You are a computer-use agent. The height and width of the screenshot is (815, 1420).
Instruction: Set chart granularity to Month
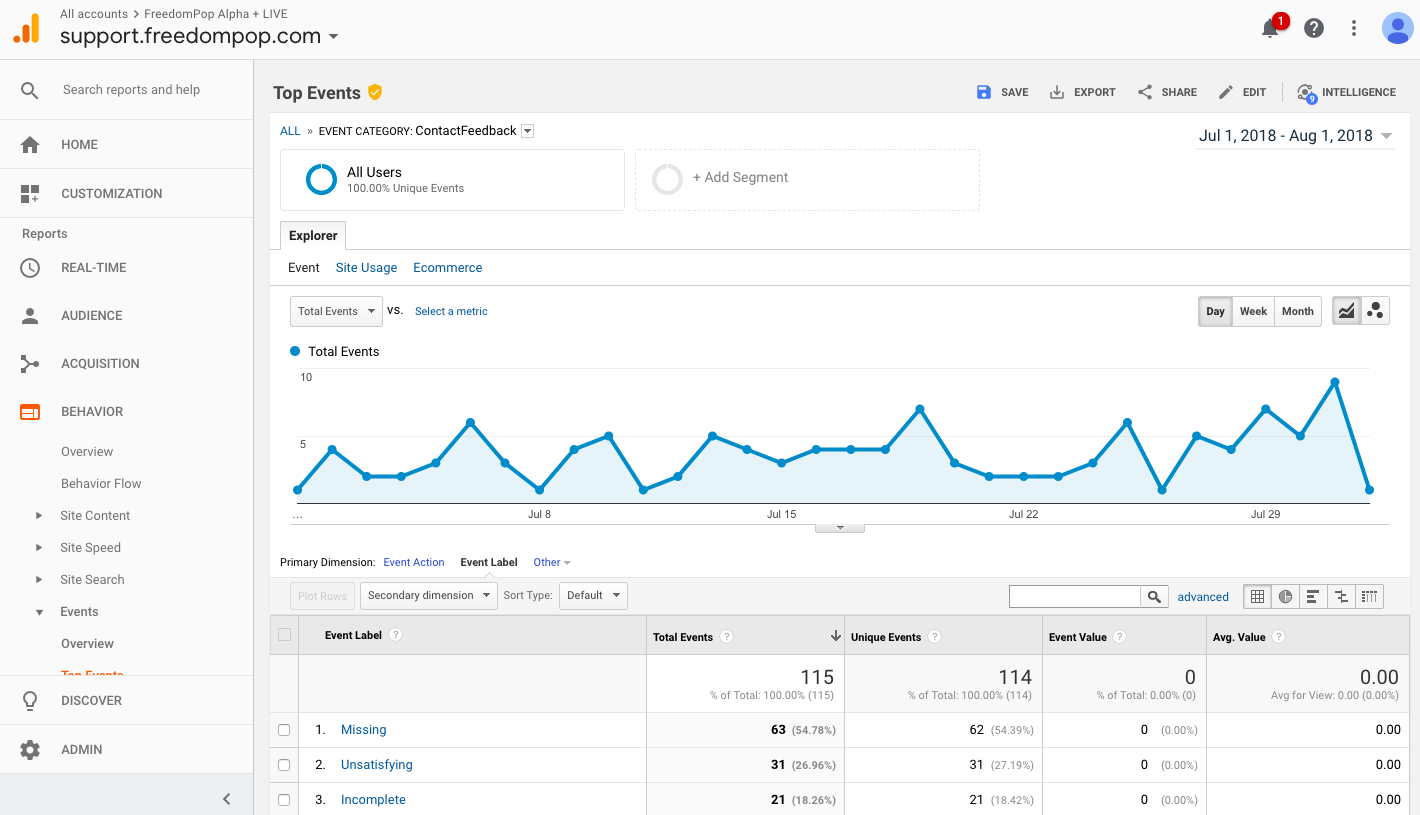(1298, 311)
